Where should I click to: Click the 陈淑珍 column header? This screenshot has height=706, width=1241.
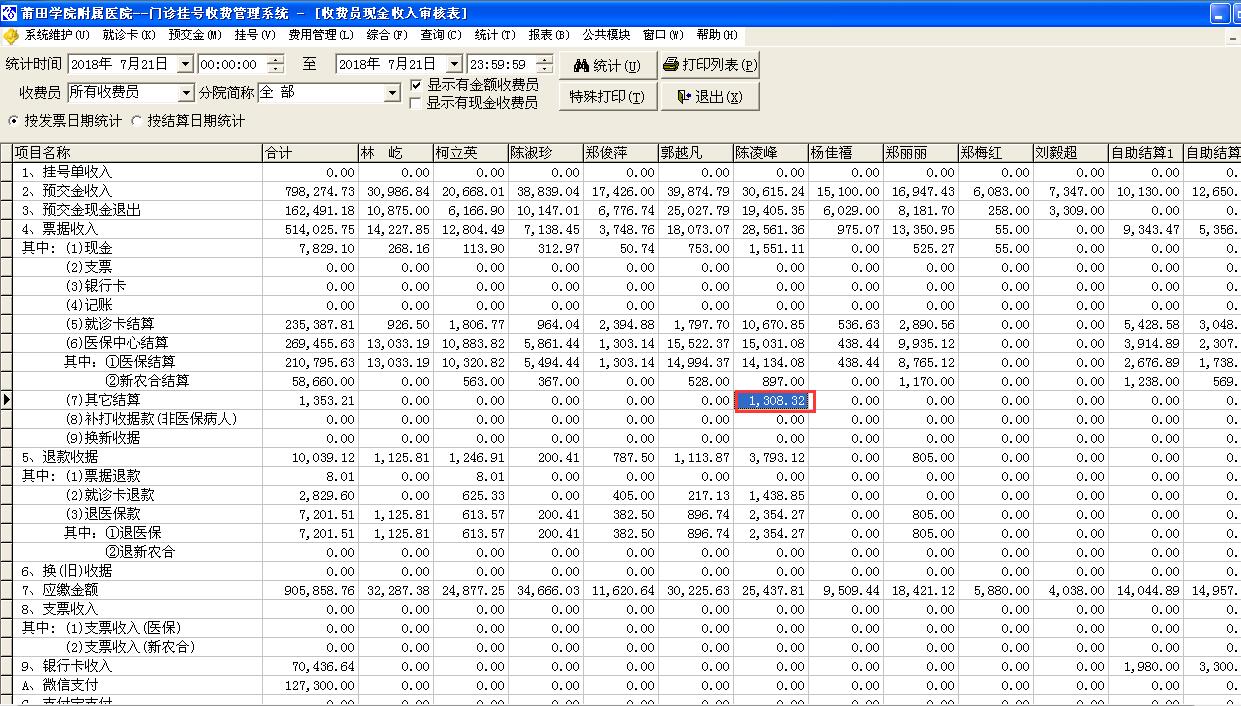click(545, 153)
